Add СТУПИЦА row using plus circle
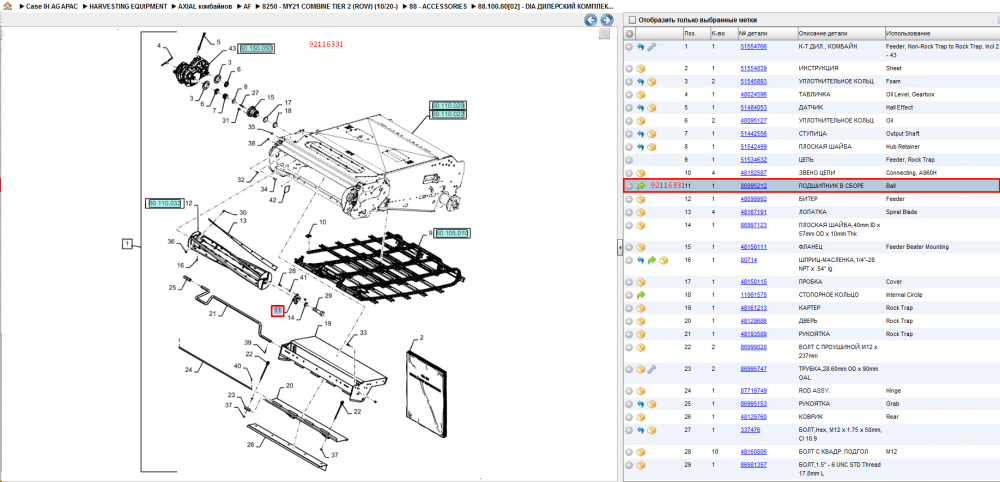The width and height of the screenshot is (1000, 482). 629,134
